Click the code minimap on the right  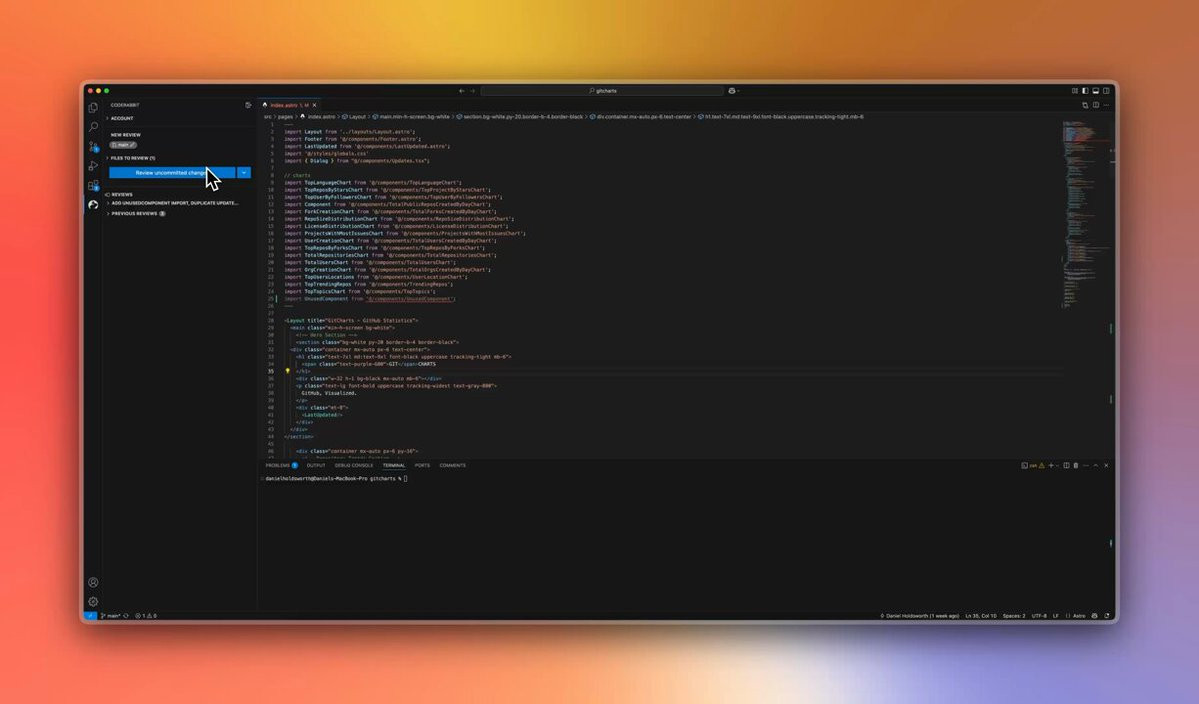click(1086, 214)
